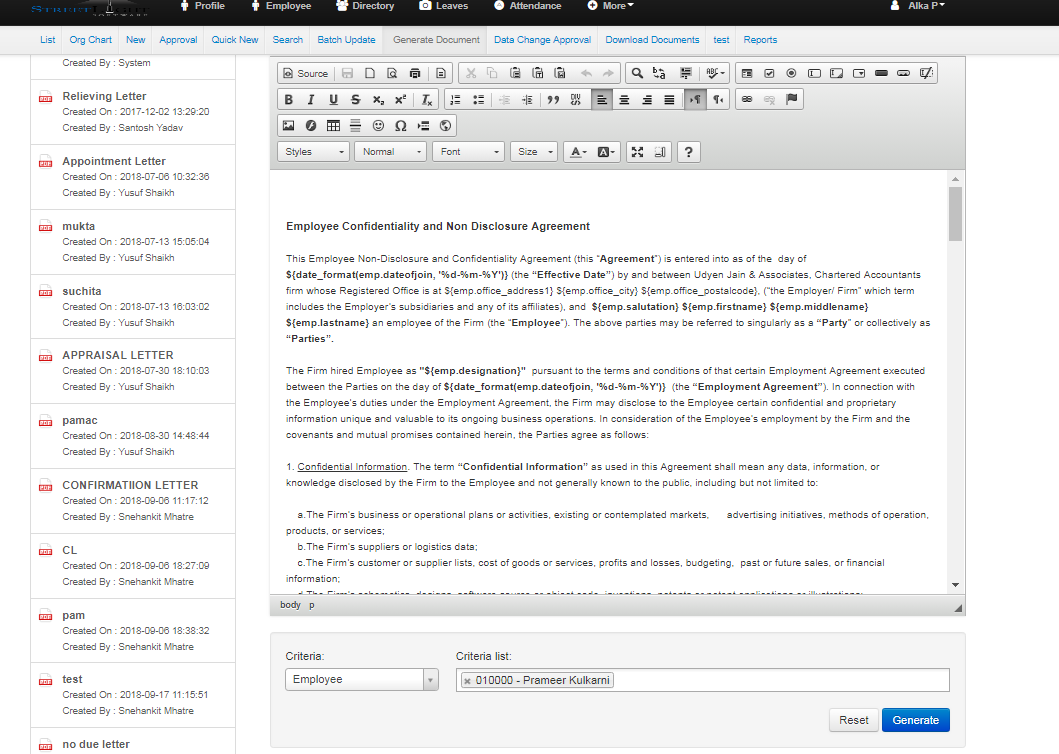The image size is (1059, 754).
Task: Click the anchor flag icon
Action: (792, 100)
